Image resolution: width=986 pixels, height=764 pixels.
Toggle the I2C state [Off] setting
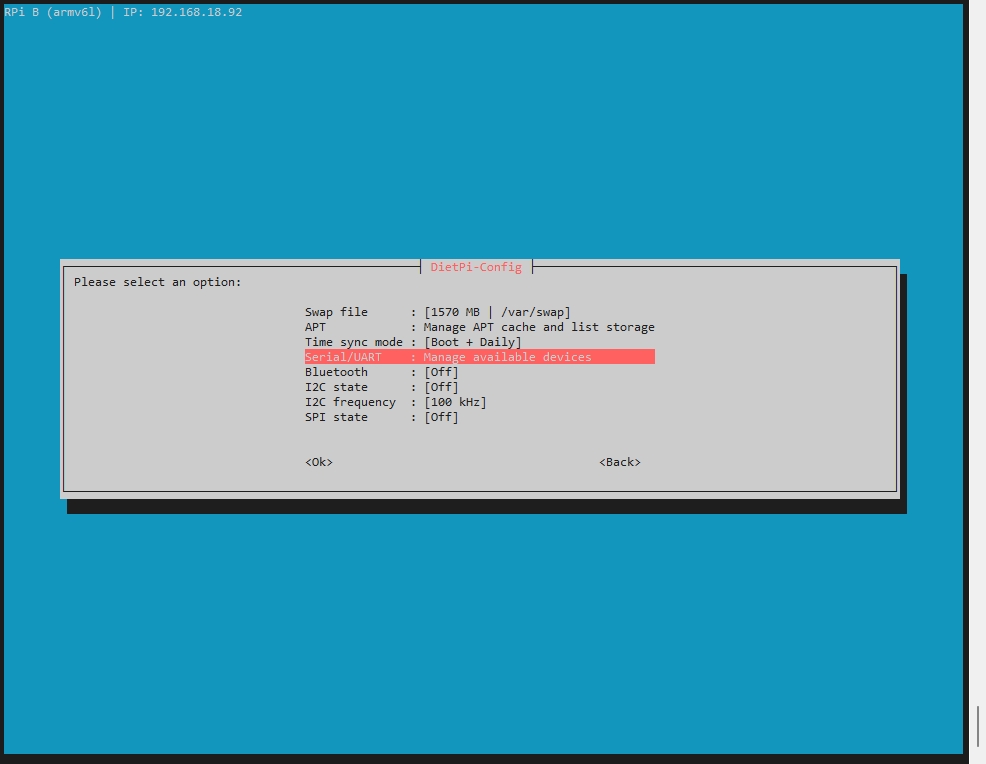(479, 387)
